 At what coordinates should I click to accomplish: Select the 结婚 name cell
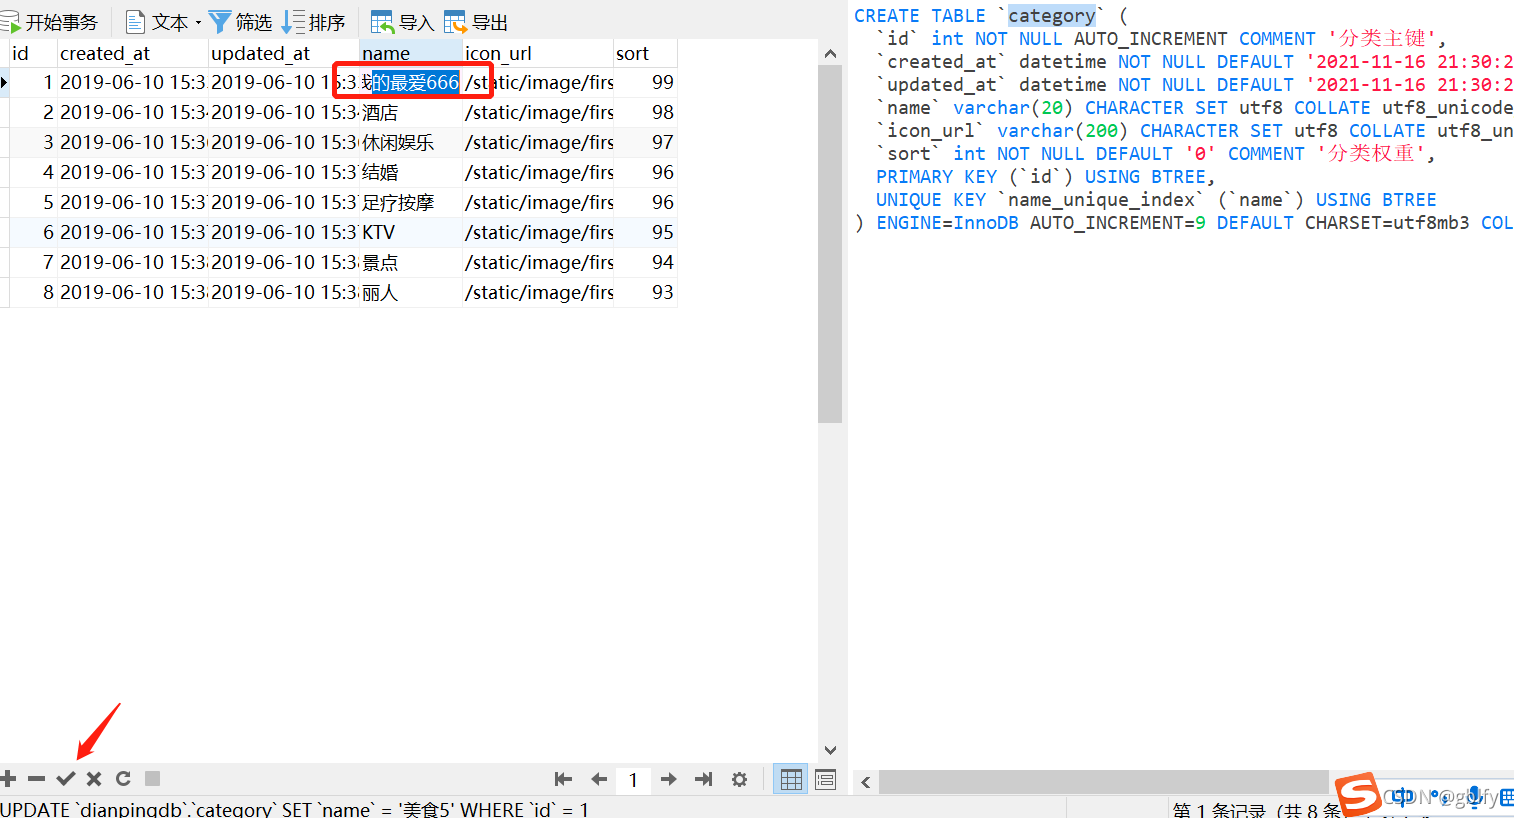(x=411, y=172)
